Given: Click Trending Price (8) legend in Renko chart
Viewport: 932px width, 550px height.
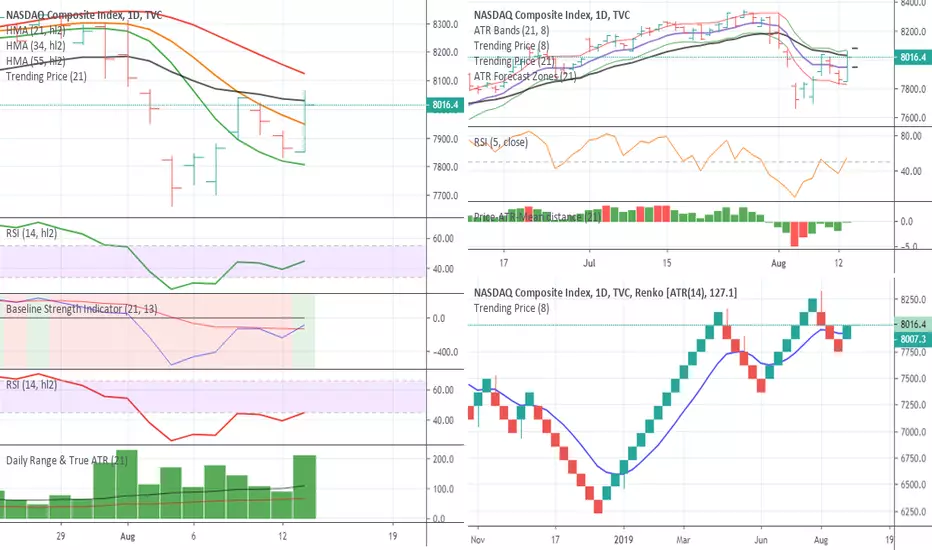Looking at the screenshot, I should [511, 308].
